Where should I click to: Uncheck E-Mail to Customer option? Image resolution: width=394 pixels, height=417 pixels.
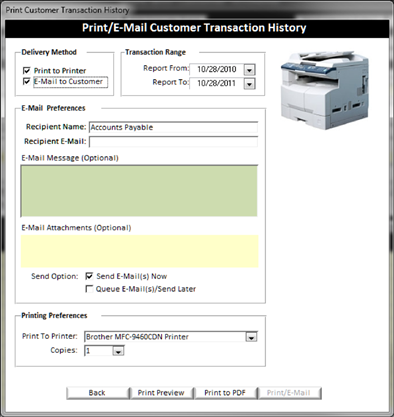(x=27, y=81)
